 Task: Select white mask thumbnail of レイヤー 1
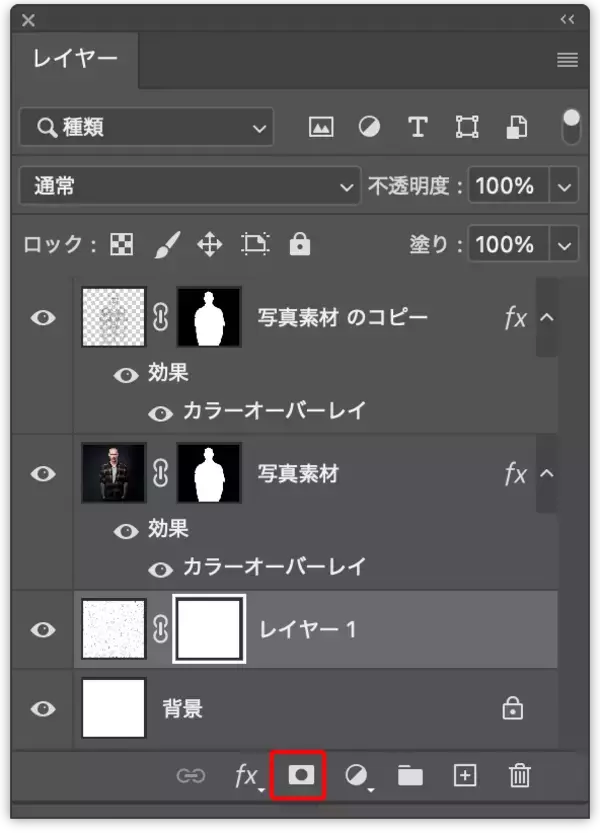click(209, 629)
